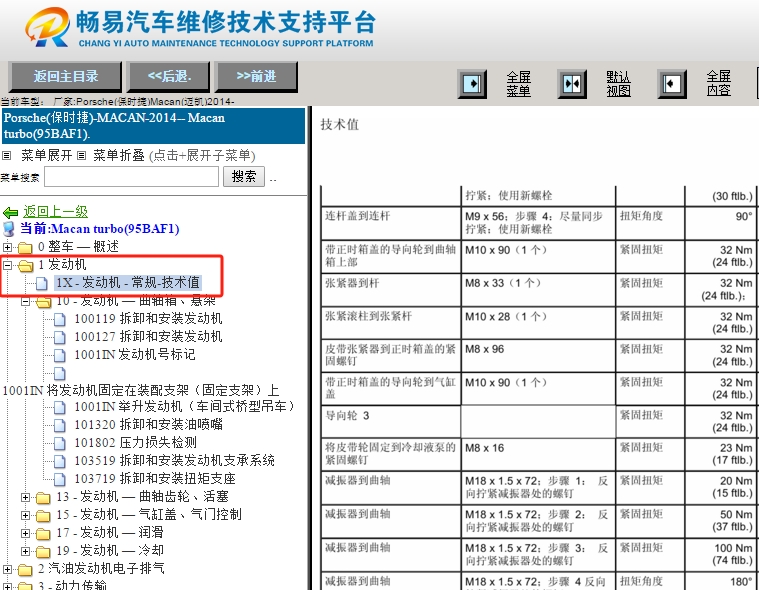Click the 全屏菜单 layout icon

click(472, 84)
